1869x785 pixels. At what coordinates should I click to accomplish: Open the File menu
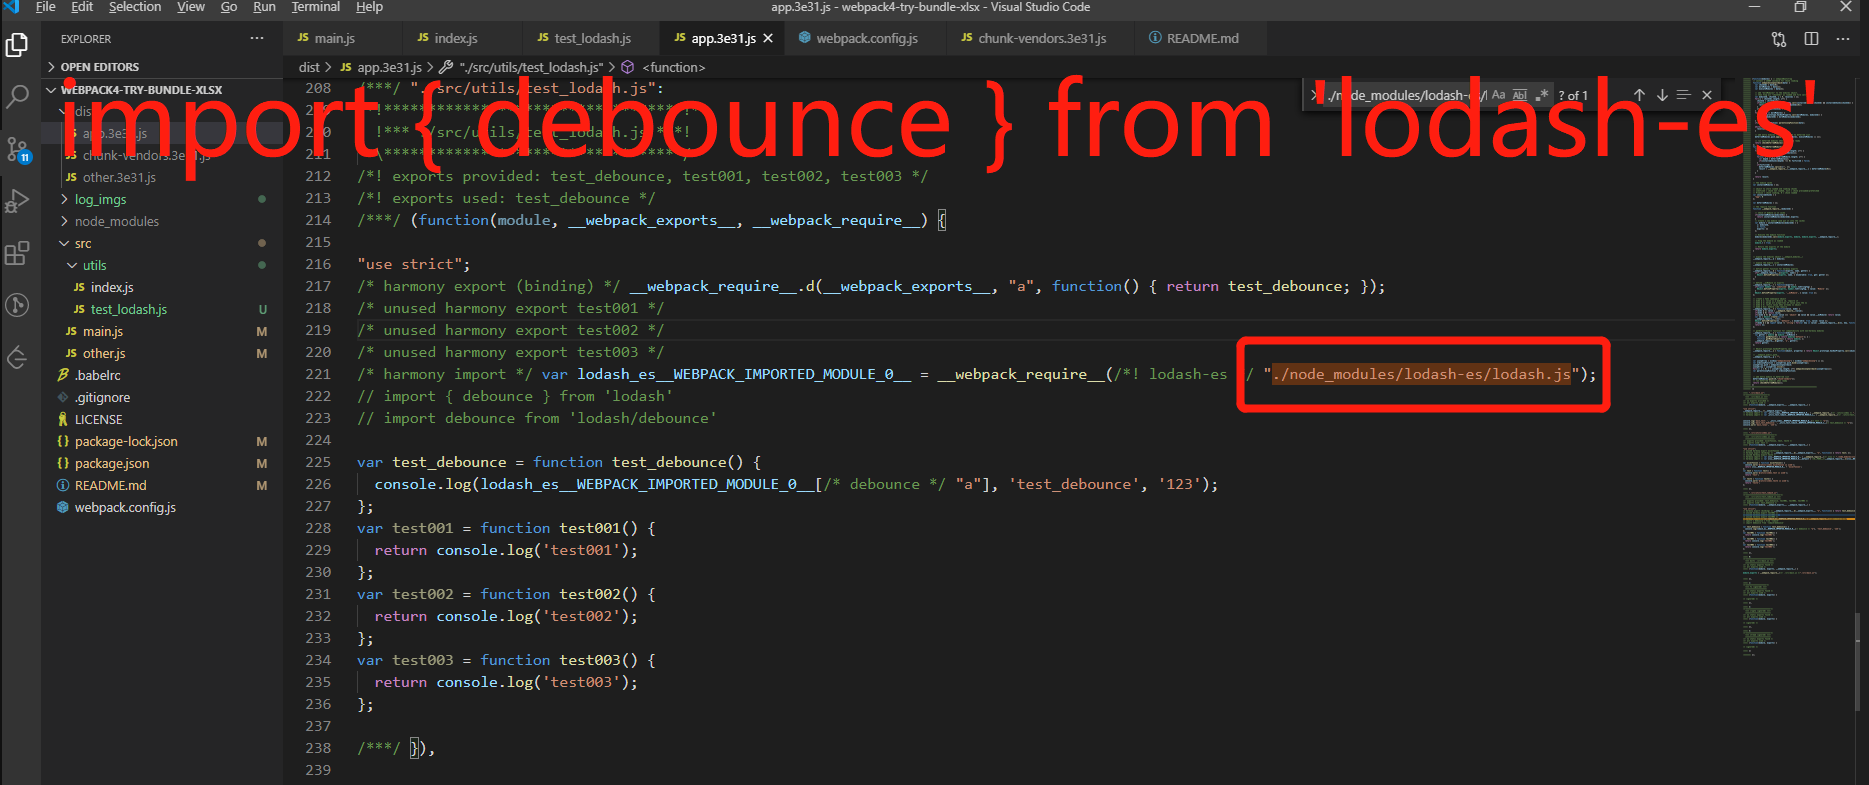tap(45, 7)
